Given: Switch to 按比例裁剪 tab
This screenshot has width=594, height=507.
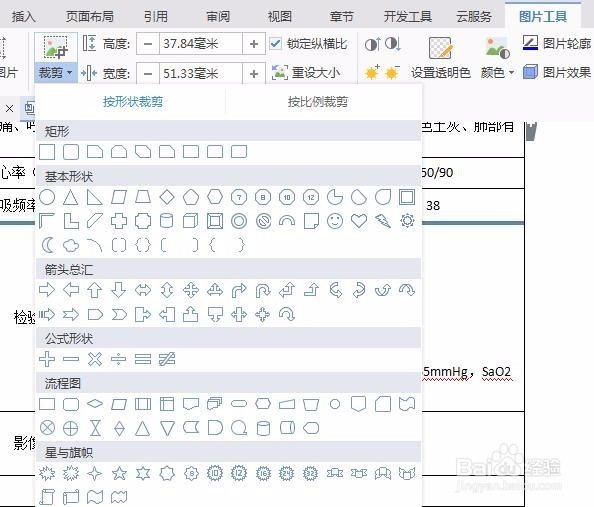Looking at the screenshot, I should 317,102.
